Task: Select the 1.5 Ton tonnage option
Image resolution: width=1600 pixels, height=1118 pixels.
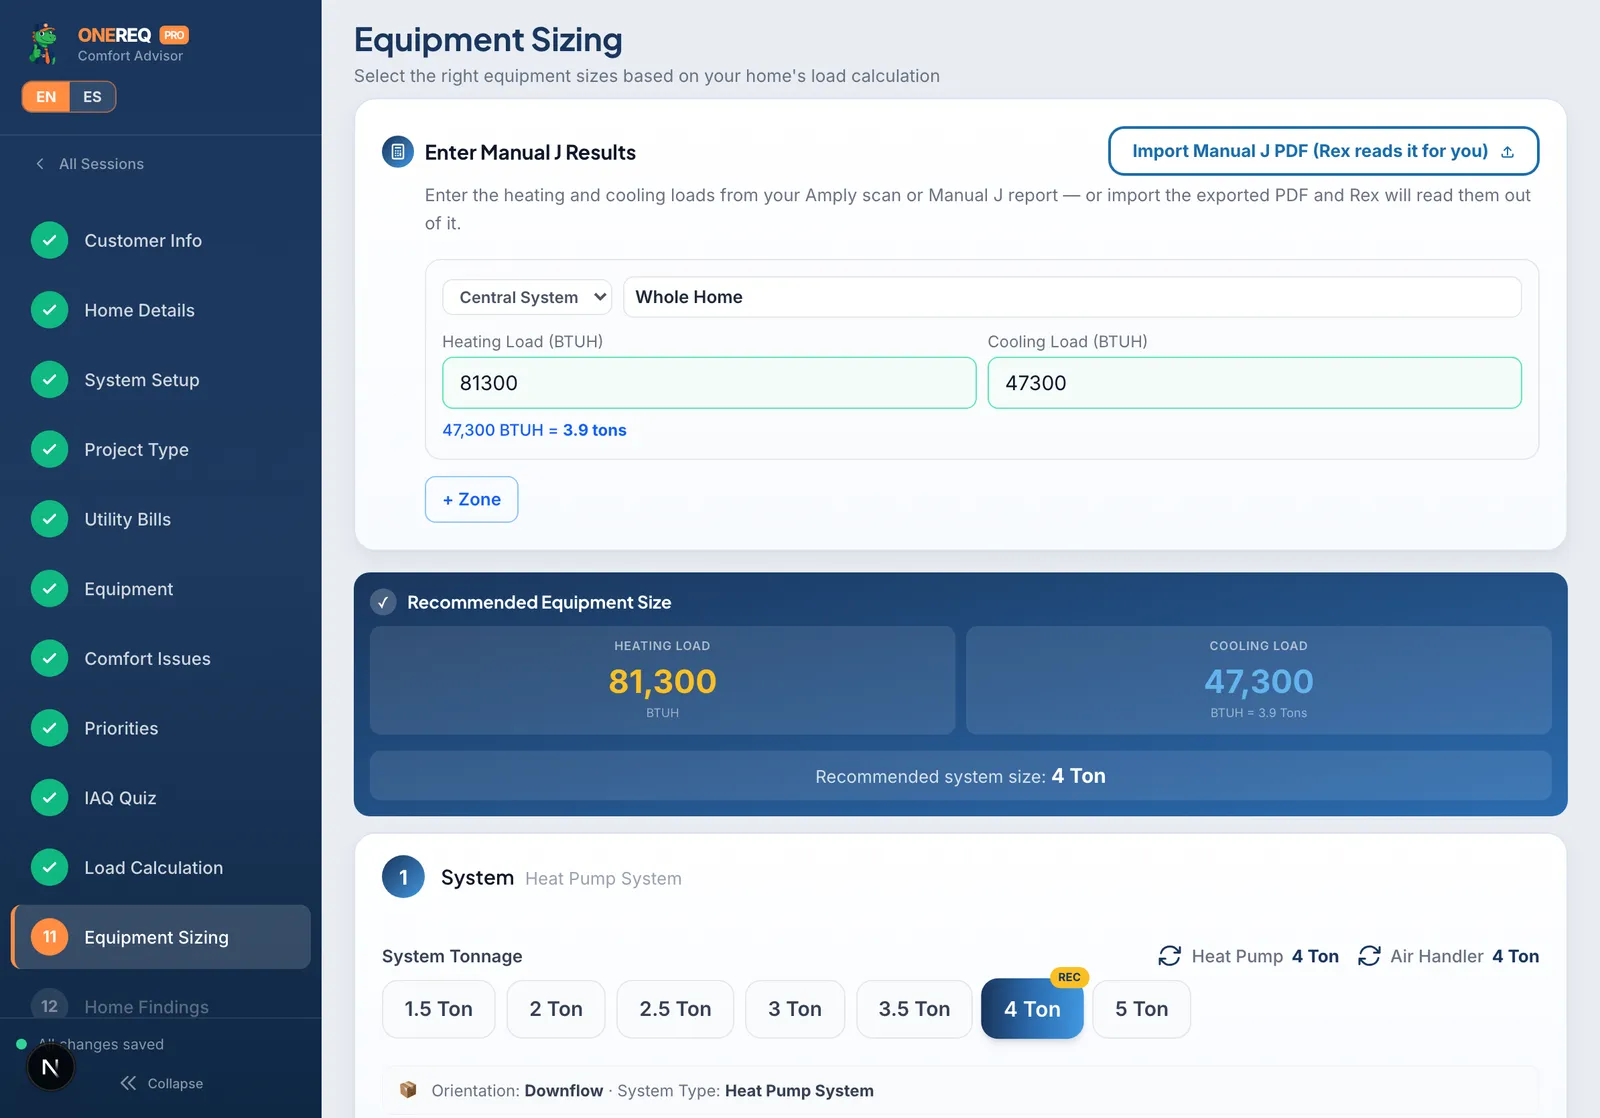Action: tap(439, 1009)
